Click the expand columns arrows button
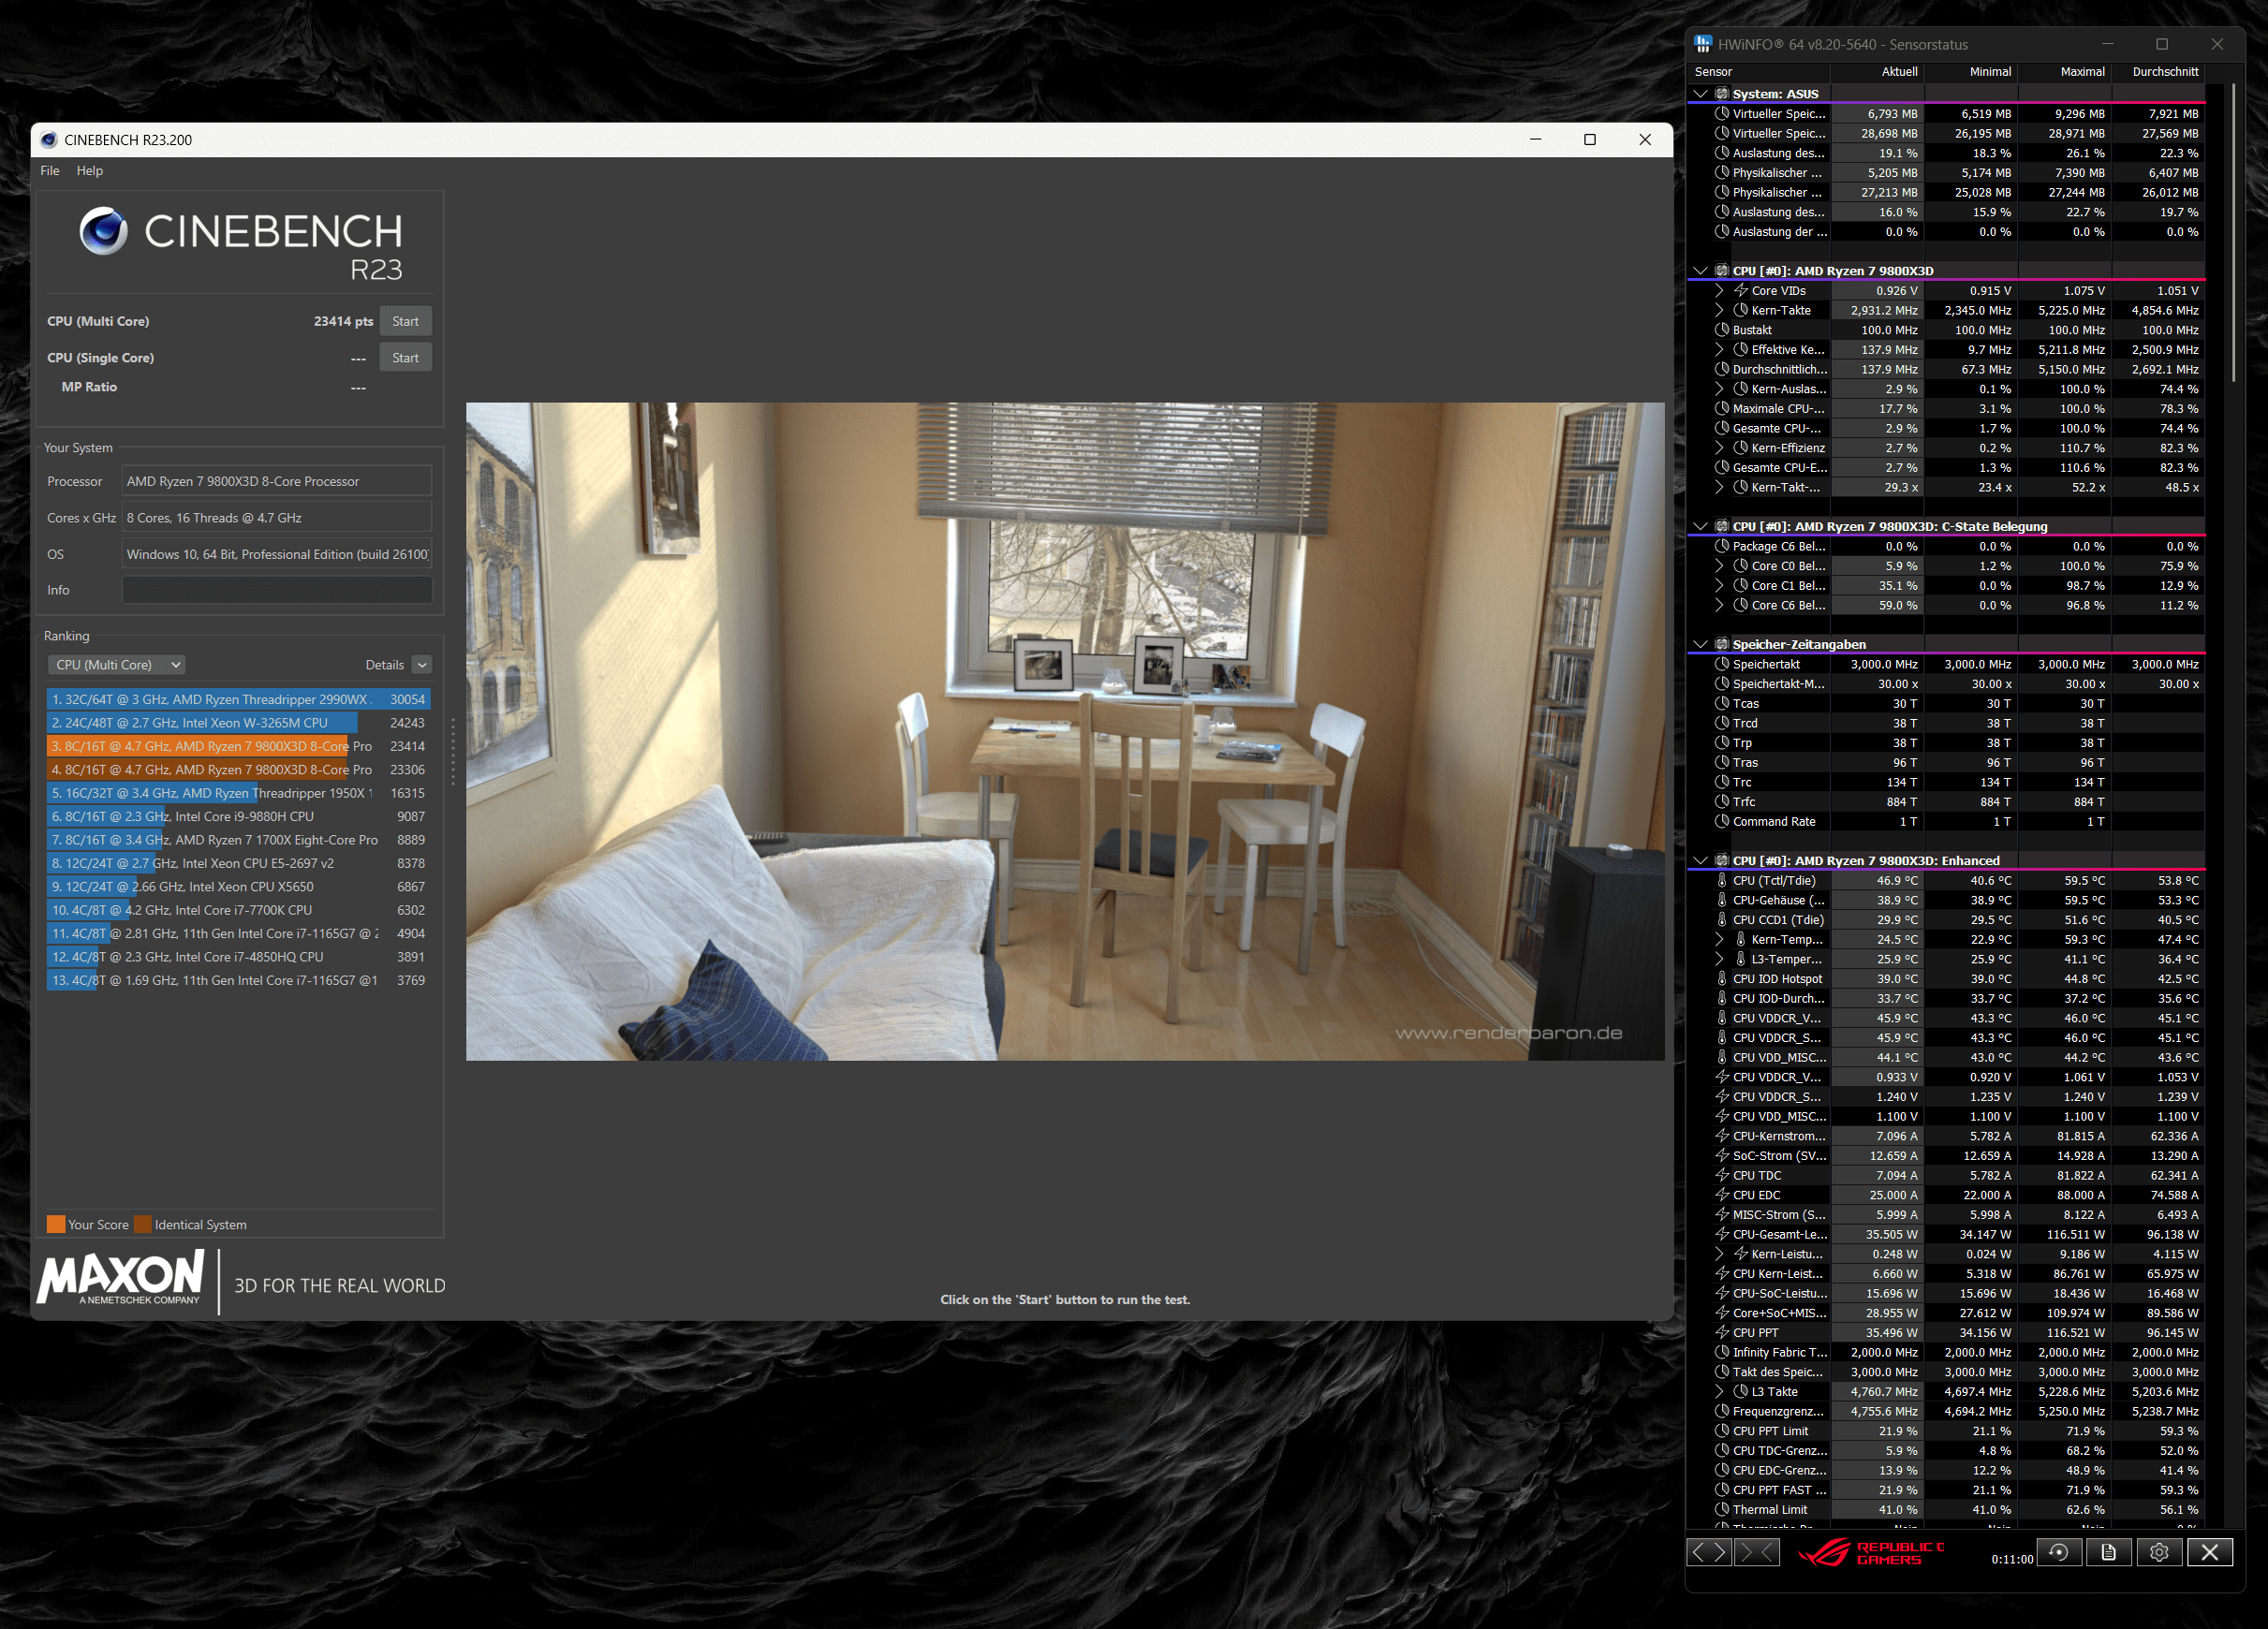Viewport: 2268px width, 1629px height. click(1708, 1552)
